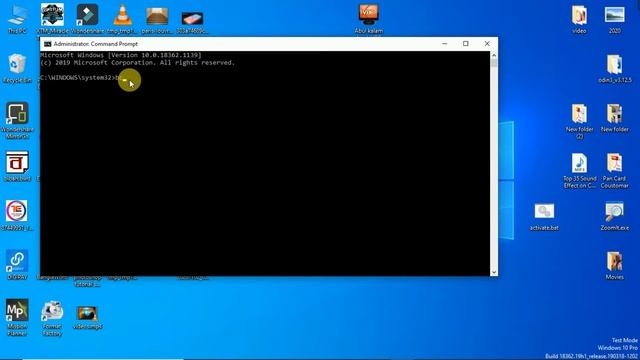Open the video folder on desktop

point(579,18)
